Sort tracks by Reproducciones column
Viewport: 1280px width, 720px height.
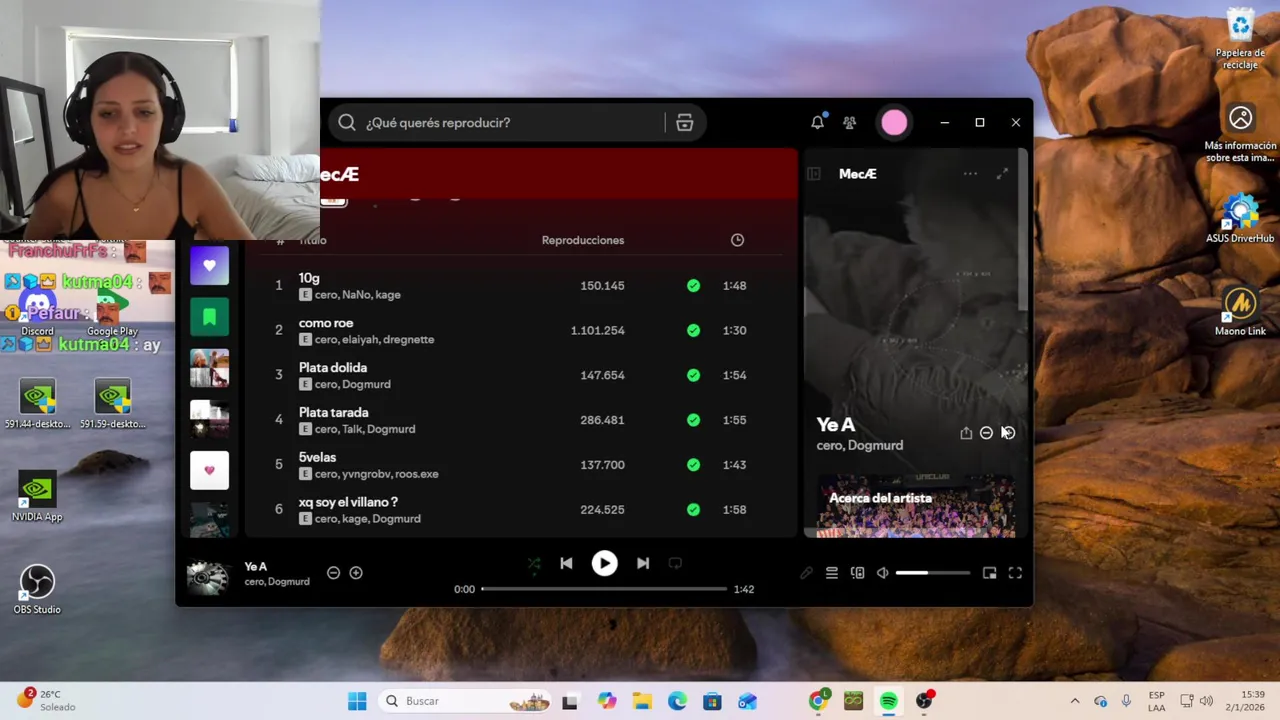point(583,240)
